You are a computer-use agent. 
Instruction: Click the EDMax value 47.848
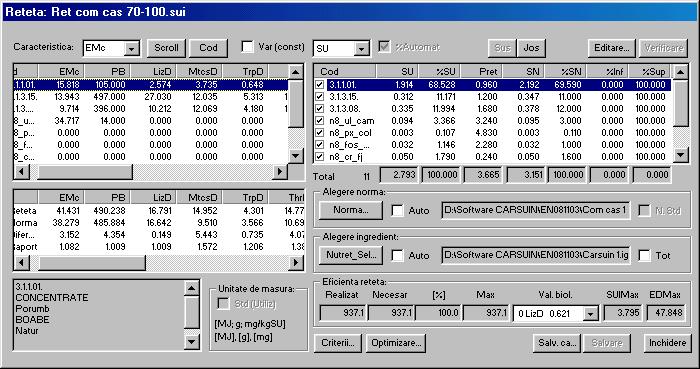[x=666, y=313]
